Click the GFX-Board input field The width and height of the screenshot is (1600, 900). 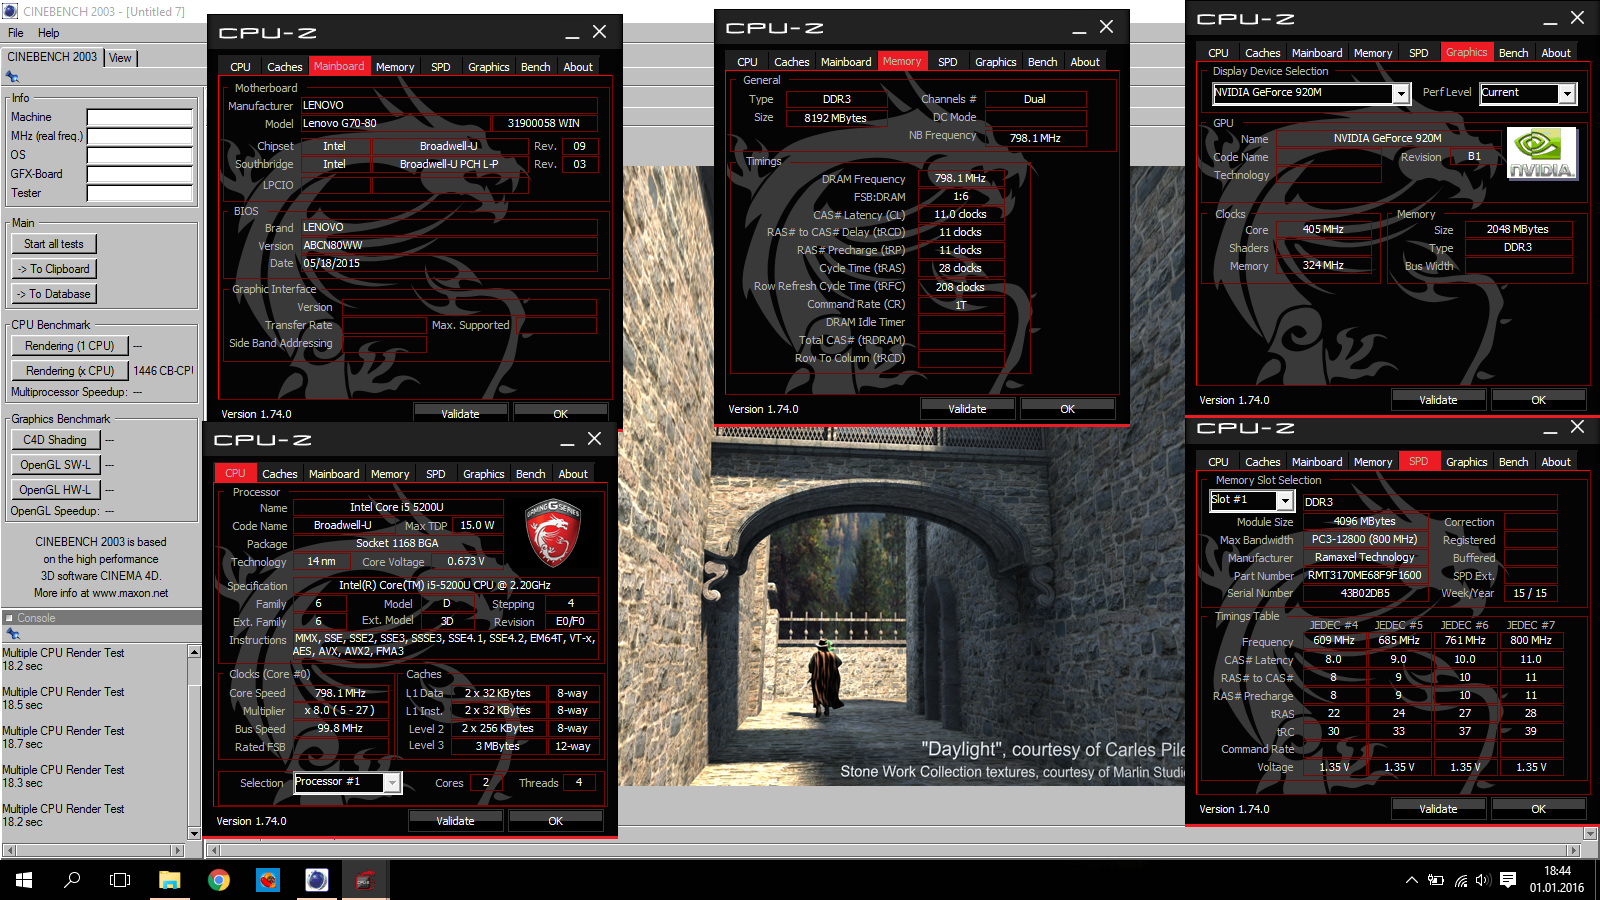(140, 174)
